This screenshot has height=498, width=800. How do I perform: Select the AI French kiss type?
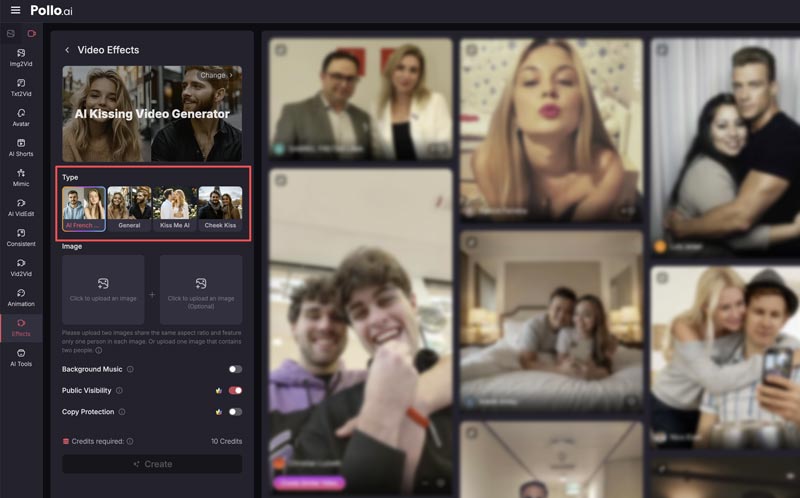(x=84, y=209)
